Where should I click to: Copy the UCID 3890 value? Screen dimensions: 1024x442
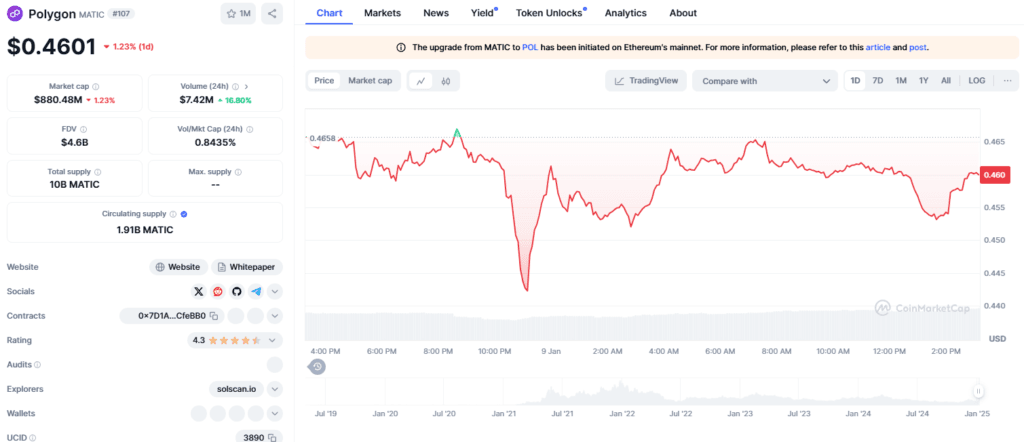[272, 437]
